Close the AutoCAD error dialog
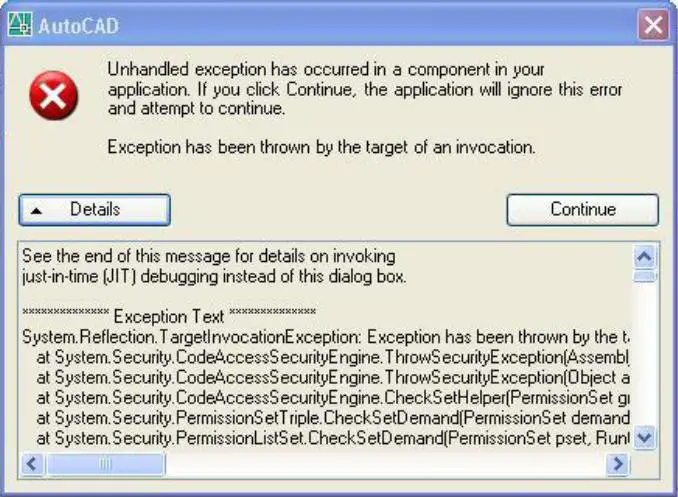Viewport: 678px width, 497px height. 653,25
